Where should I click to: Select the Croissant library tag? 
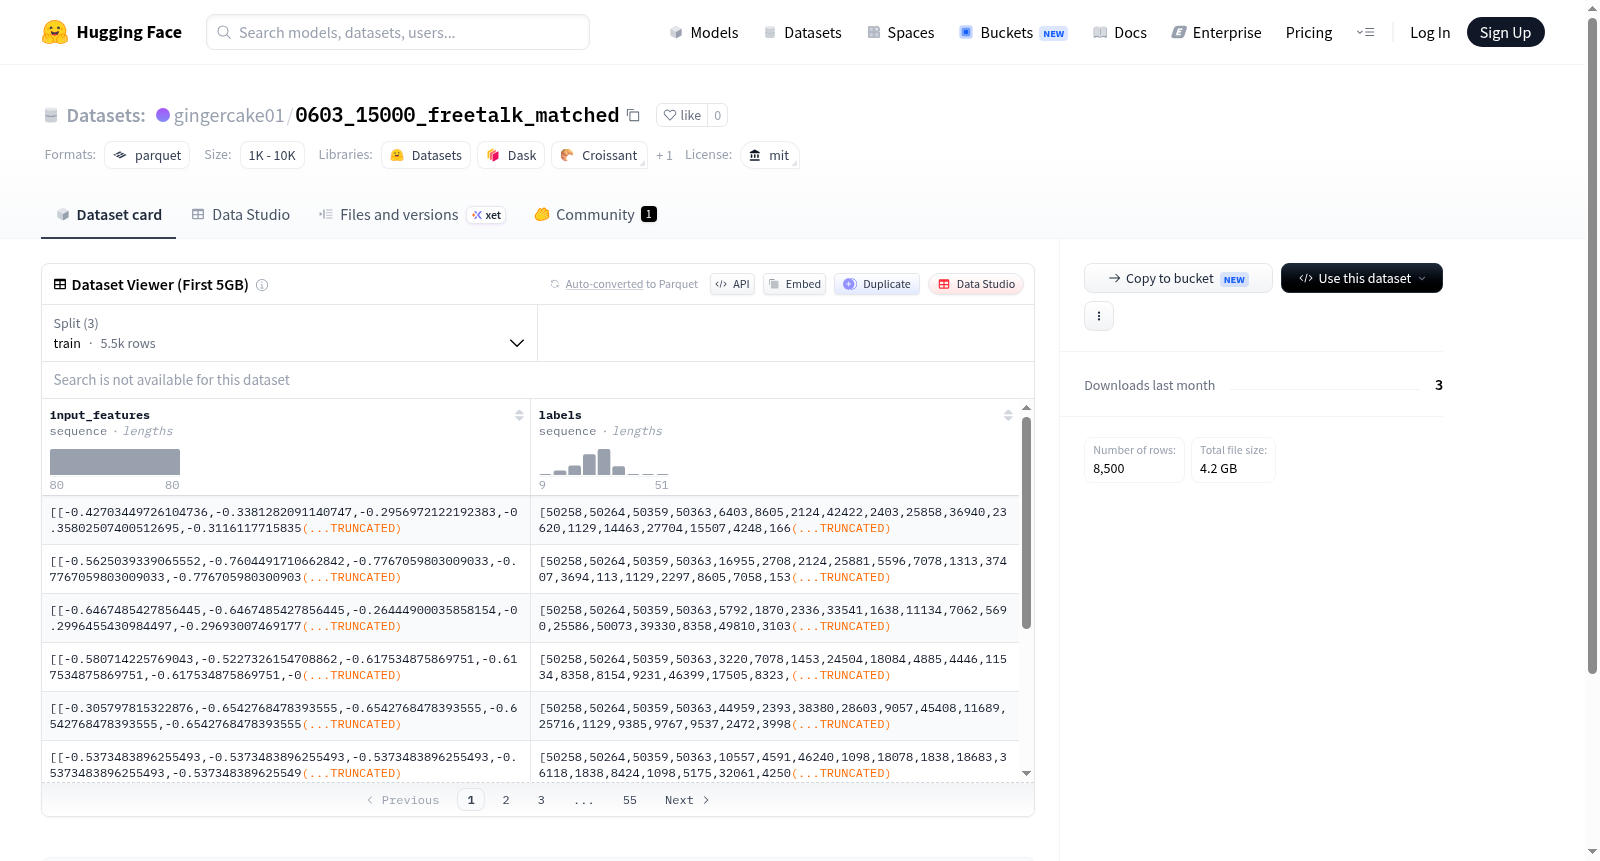599,155
